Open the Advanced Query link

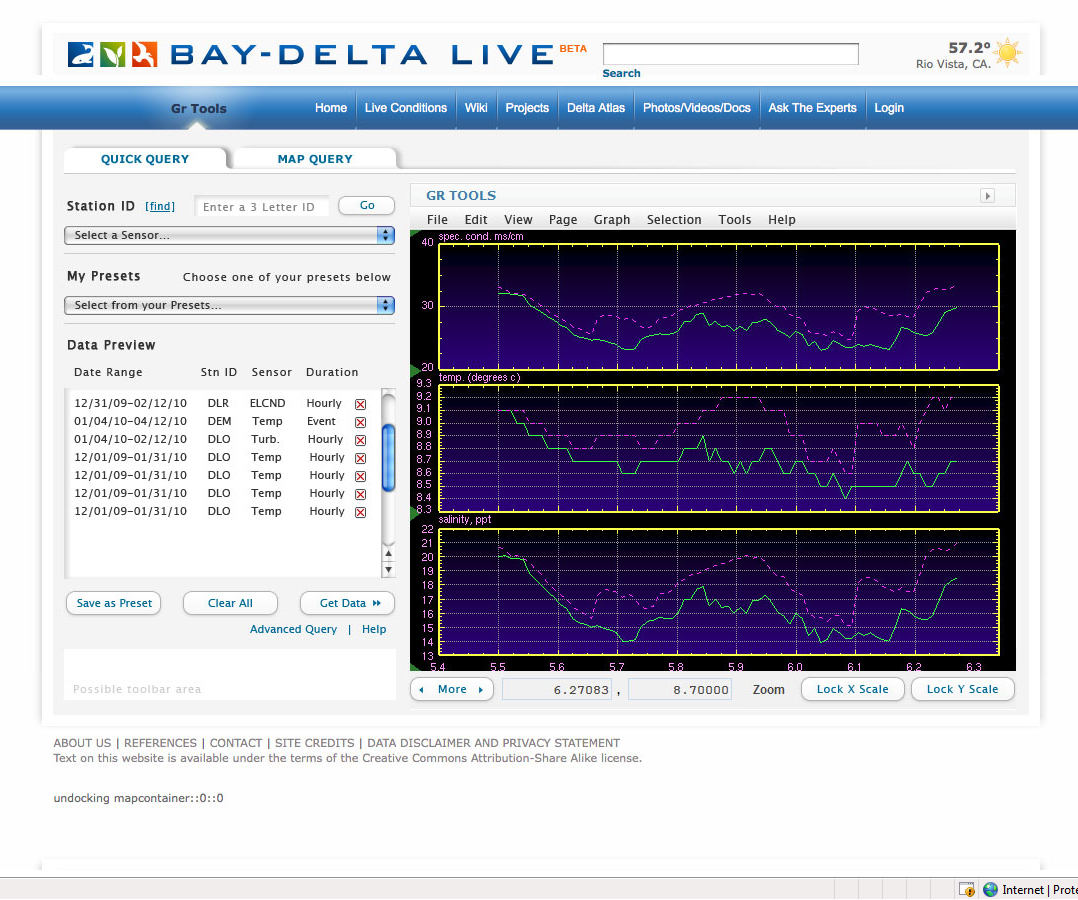tap(294, 629)
